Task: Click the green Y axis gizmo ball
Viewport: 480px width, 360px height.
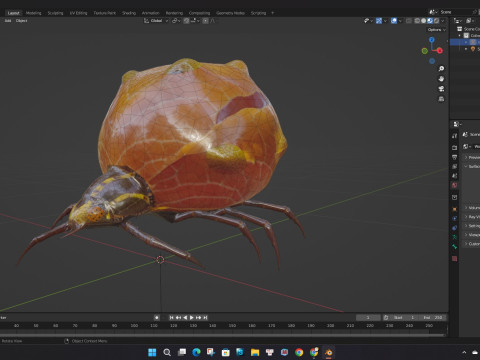Action: (425, 51)
